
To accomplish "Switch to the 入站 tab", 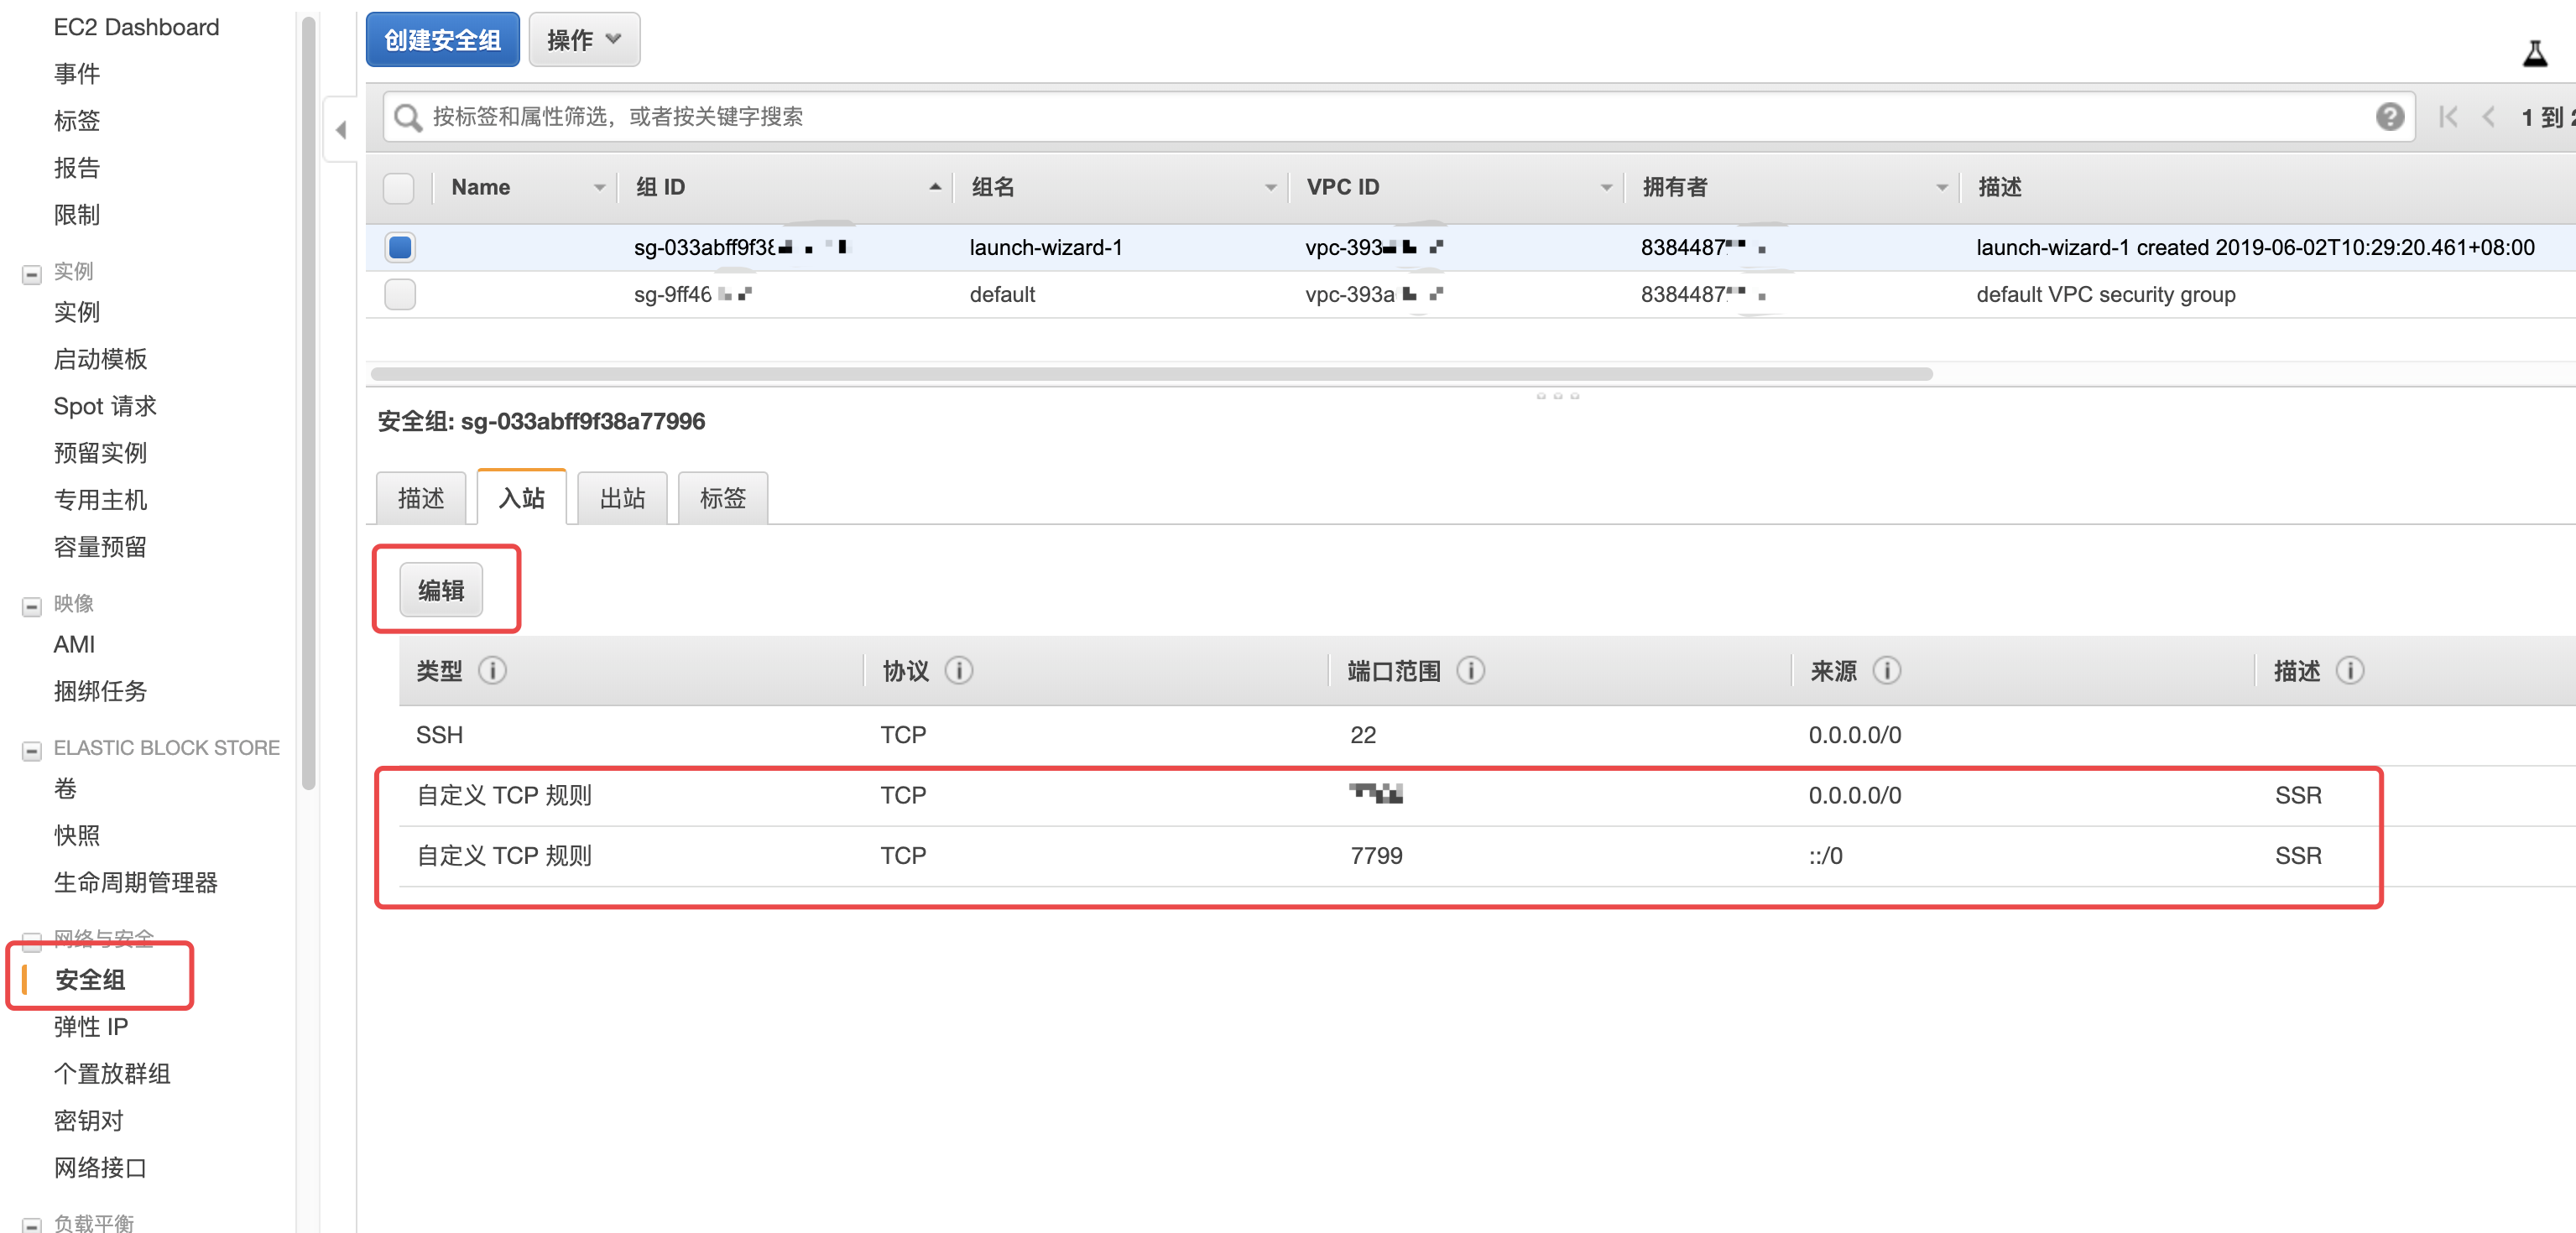I will tap(522, 497).
